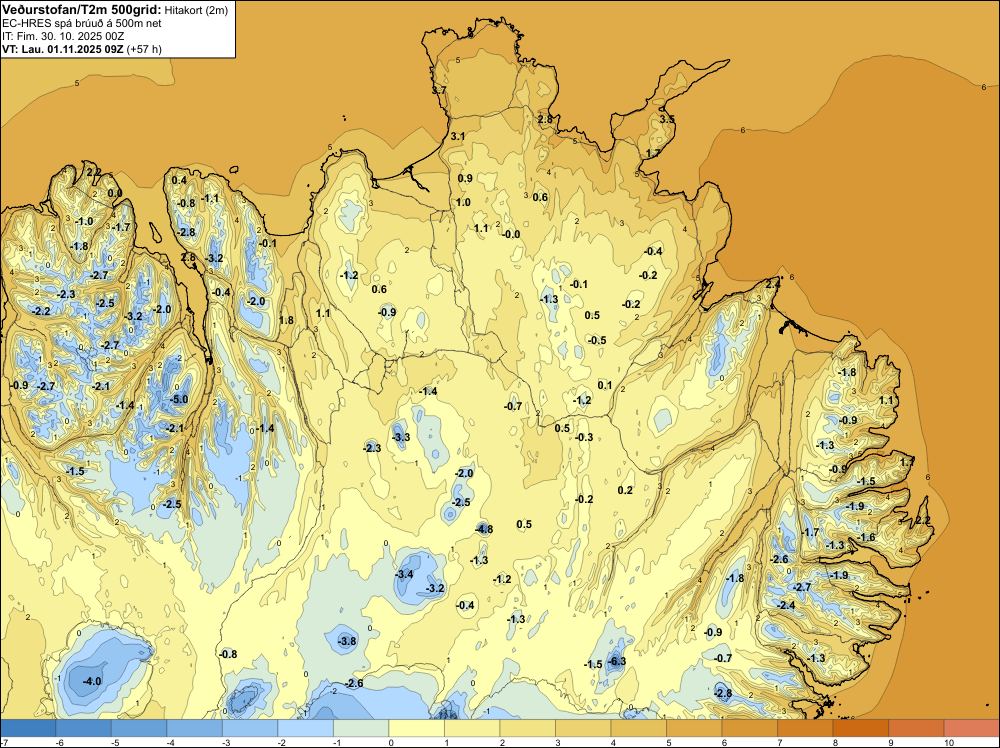Choose the color scale segment between 2 and 3

pyautogui.click(x=527, y=728)
